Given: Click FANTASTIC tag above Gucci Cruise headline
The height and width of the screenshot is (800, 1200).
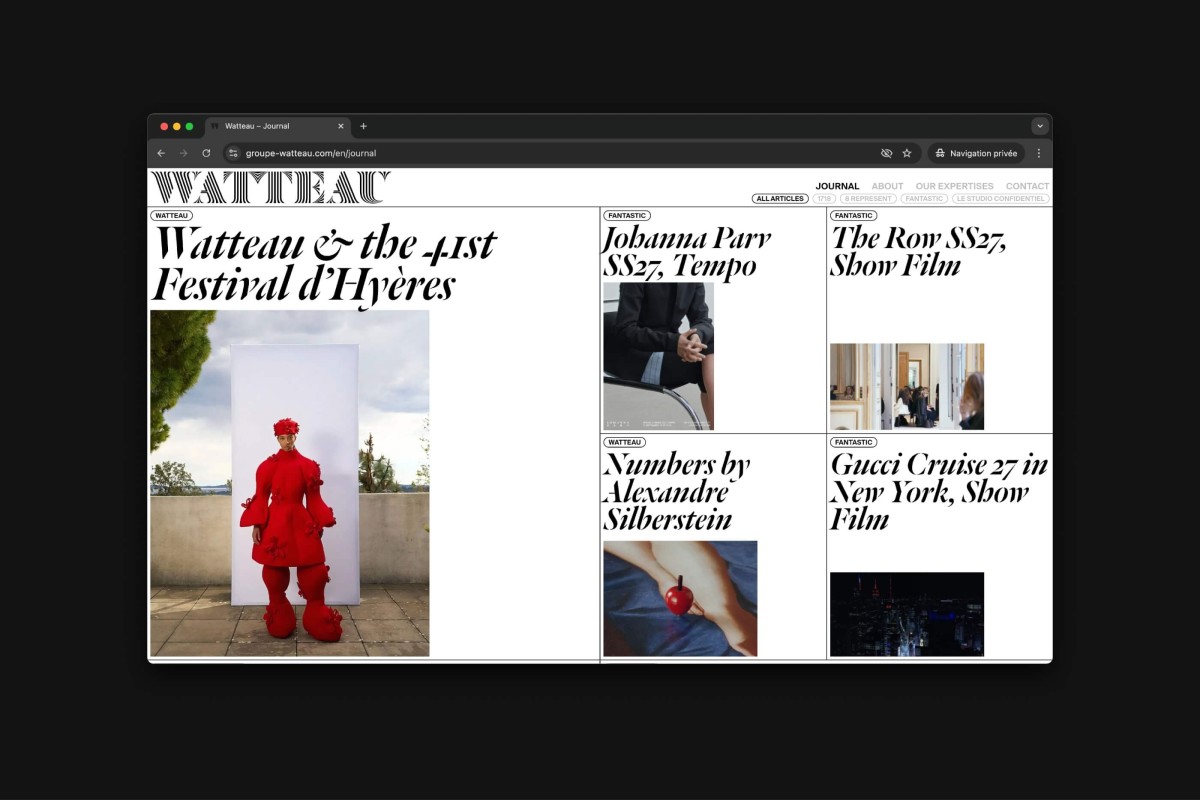Looking at the screenshot, I should [854, 442].
